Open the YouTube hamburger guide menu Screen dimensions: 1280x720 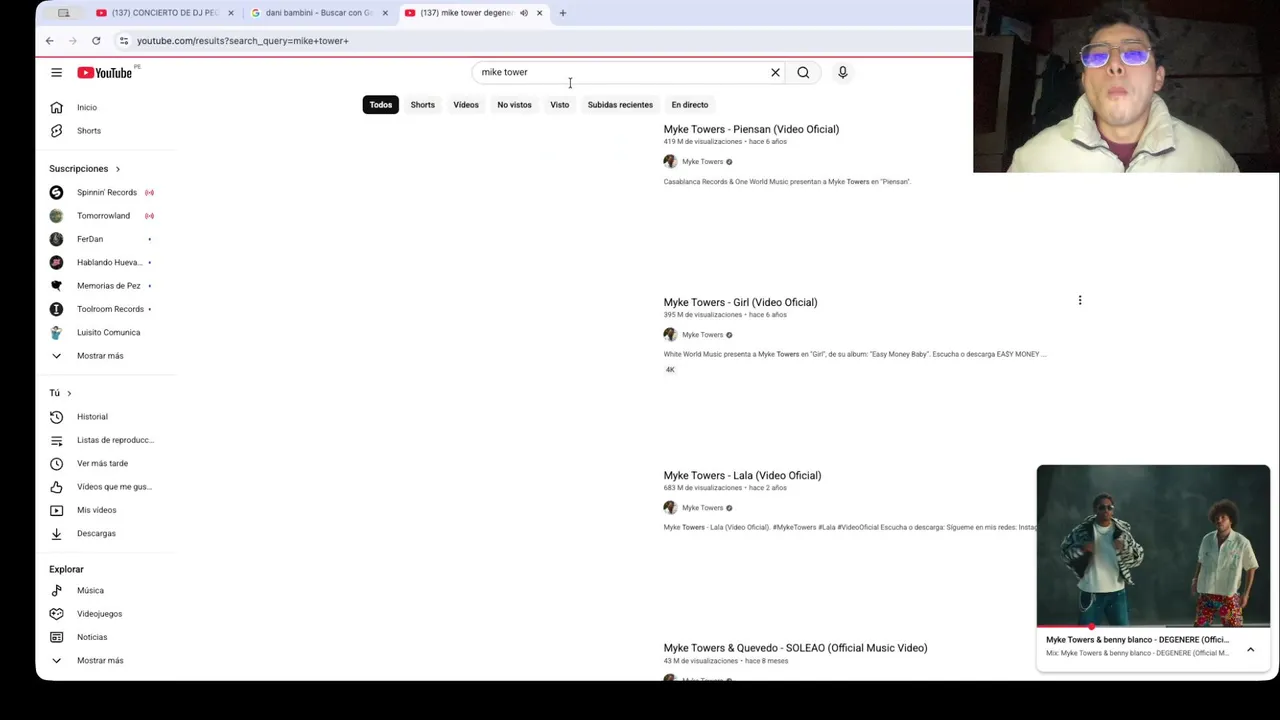[56, 72]
